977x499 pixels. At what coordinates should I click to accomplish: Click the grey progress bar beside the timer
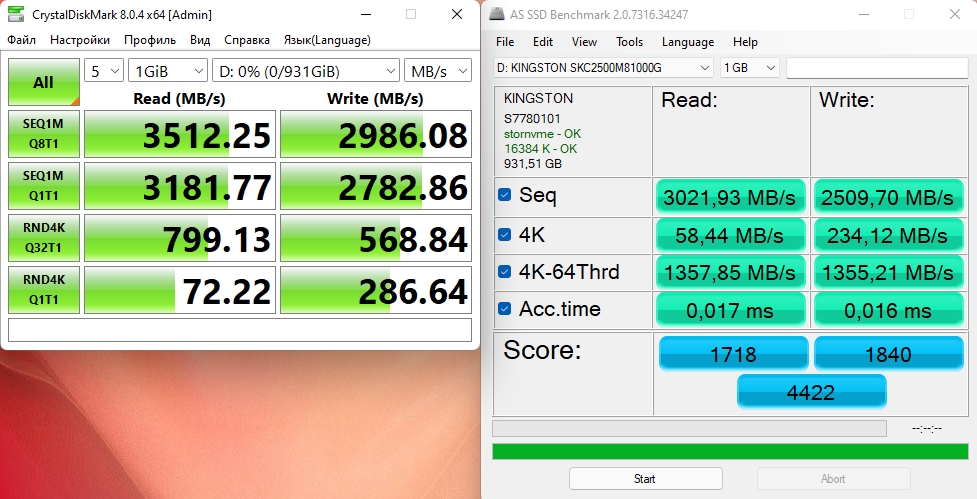click(689, 428)
